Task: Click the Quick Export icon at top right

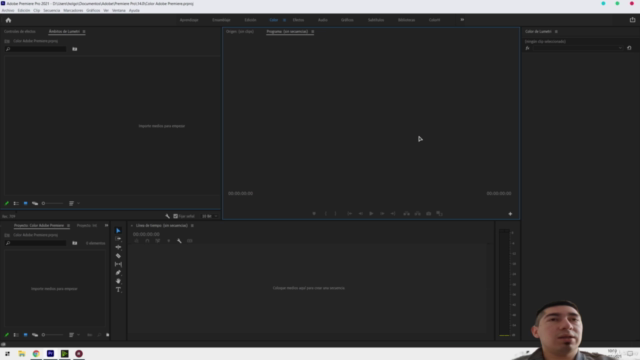Action: pos(632,20)
